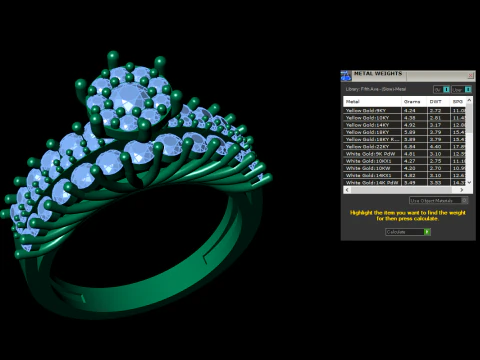Toggle the library switch beside the User toggle
This screenshot has width=480, height=360.
coord(442,90)
